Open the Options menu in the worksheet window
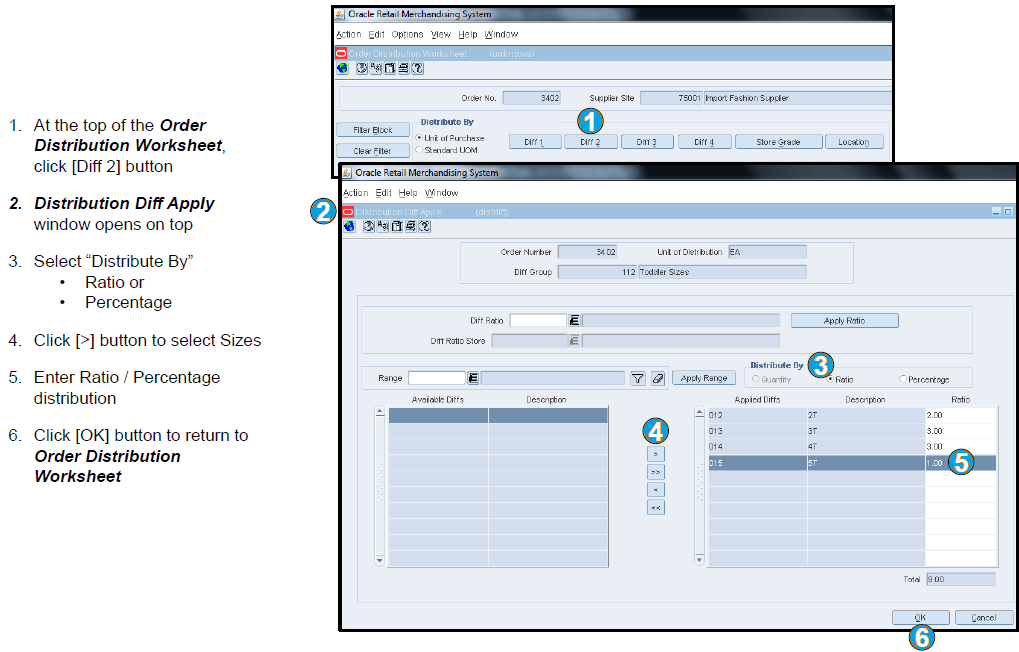 coord(407,33)
